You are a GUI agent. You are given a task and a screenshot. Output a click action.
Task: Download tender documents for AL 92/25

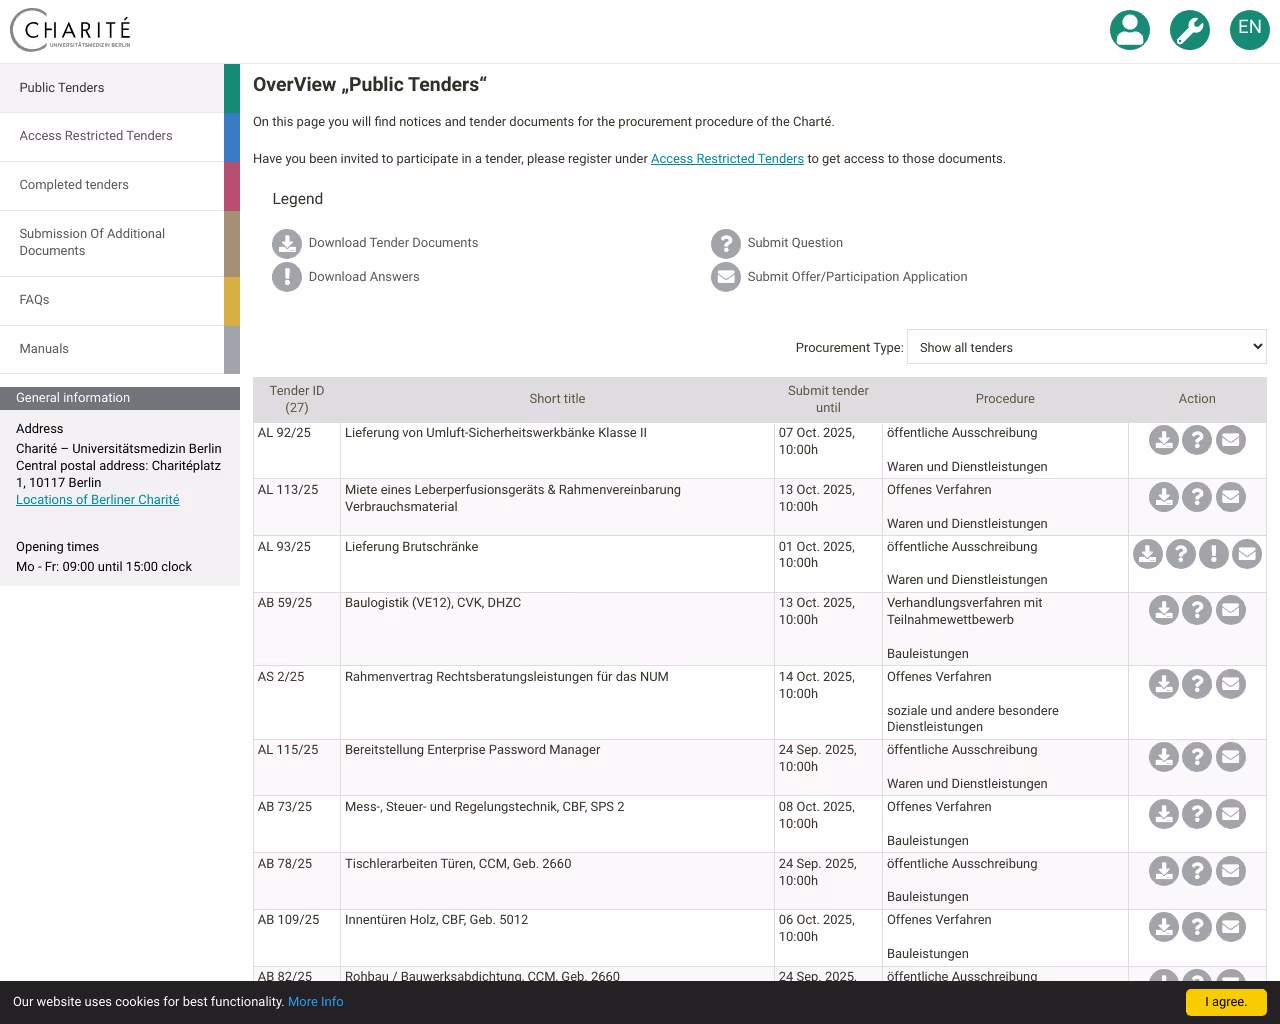point(1164,440)
